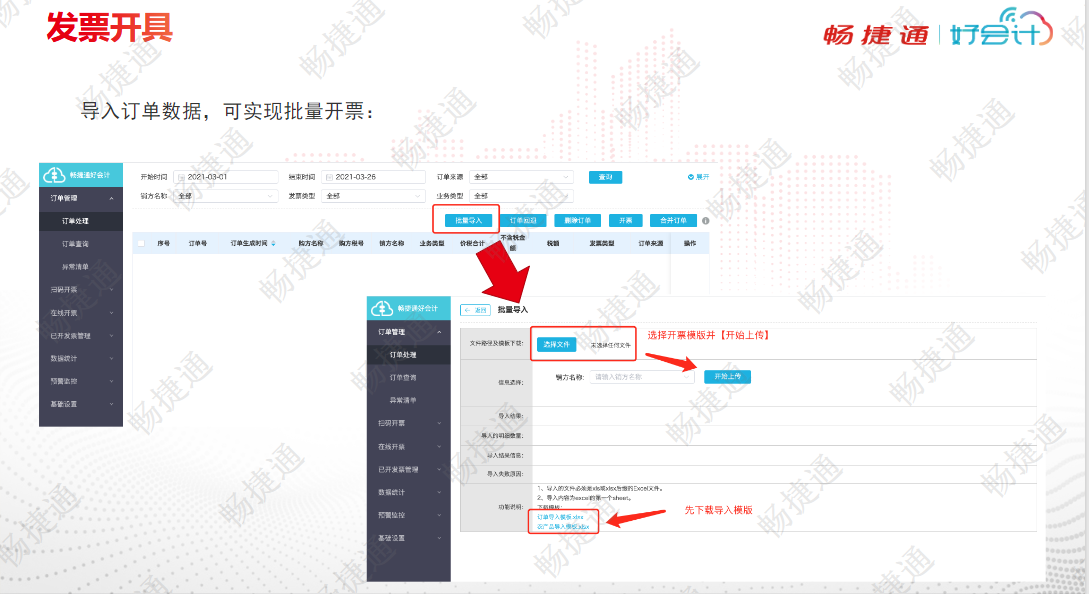Click the calendar icon in the 结束时间 field
Screen dimensions: 1089x594
(329, 177)
